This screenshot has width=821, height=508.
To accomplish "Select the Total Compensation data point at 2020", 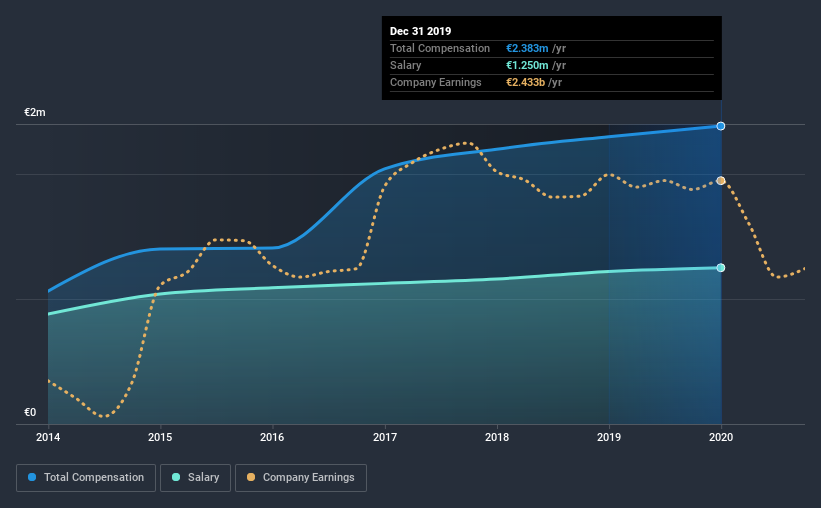I will tap(721, 126).
